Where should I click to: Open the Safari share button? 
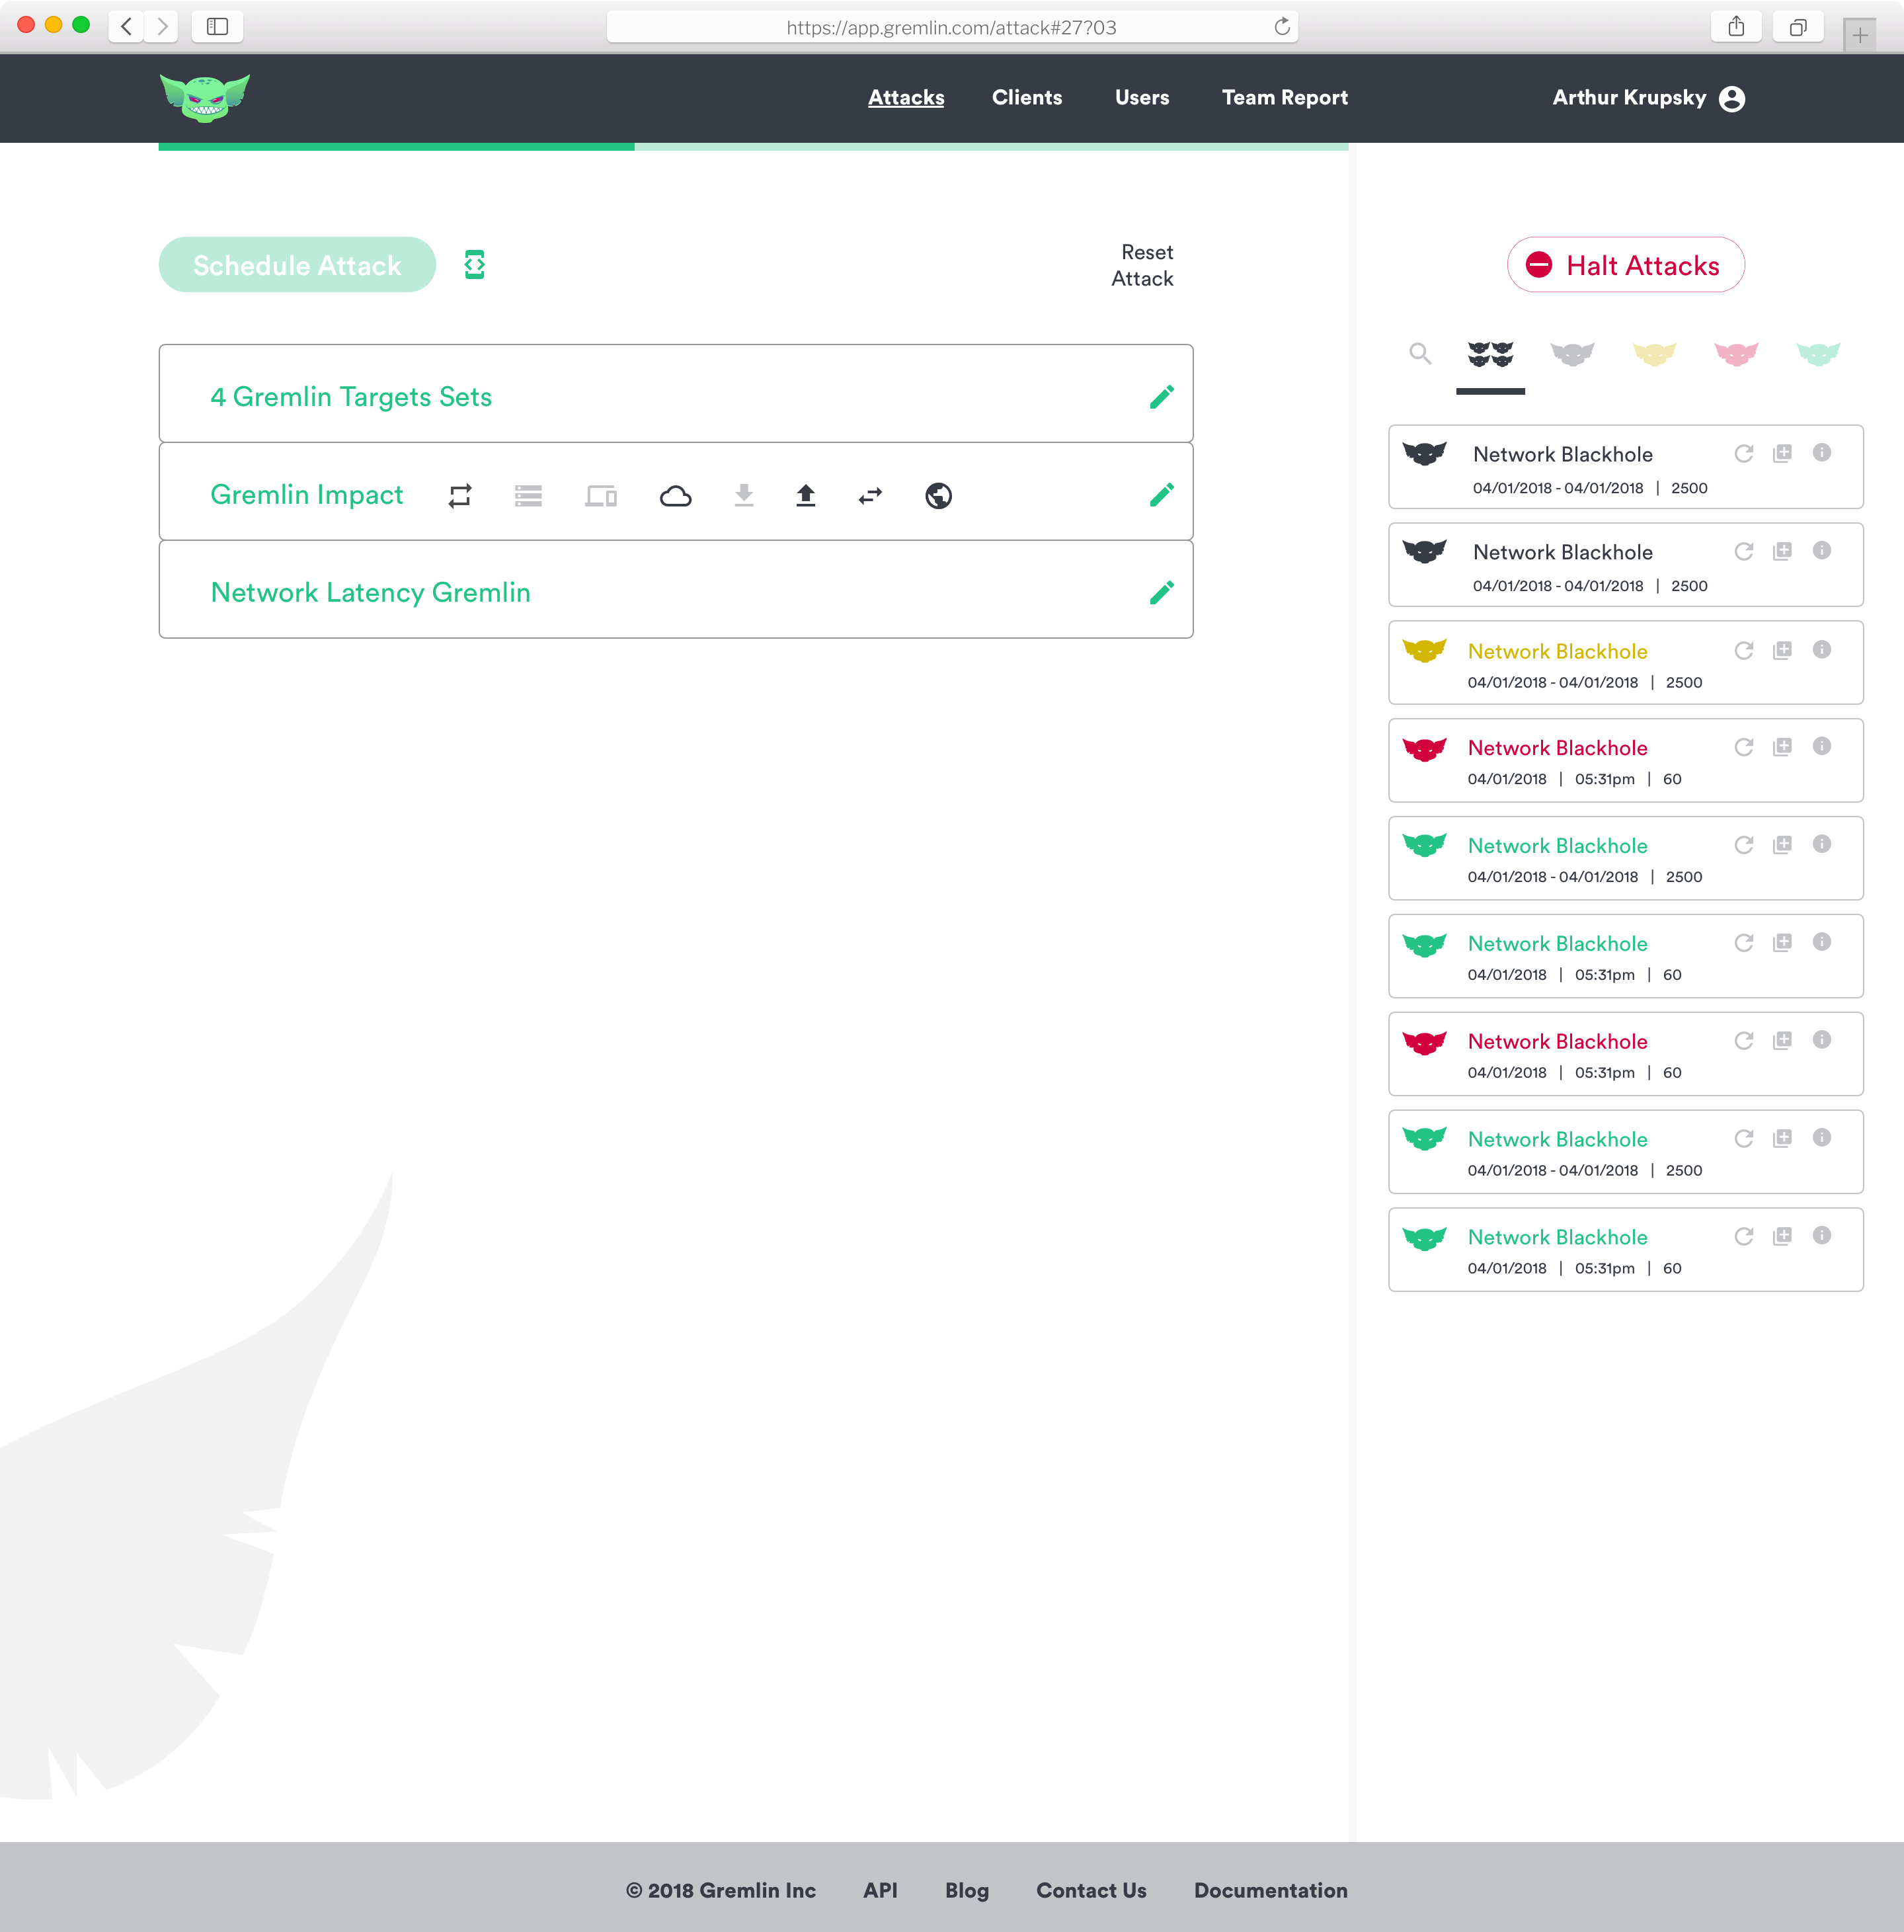pos(1736,26)
